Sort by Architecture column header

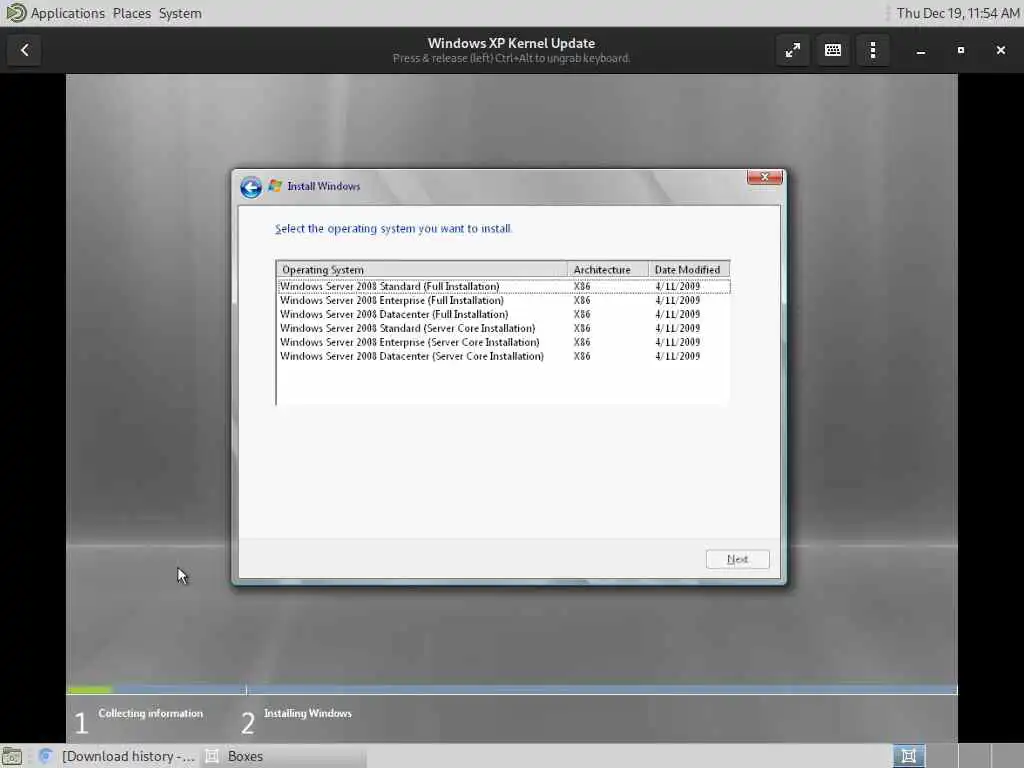click(608, 270)
